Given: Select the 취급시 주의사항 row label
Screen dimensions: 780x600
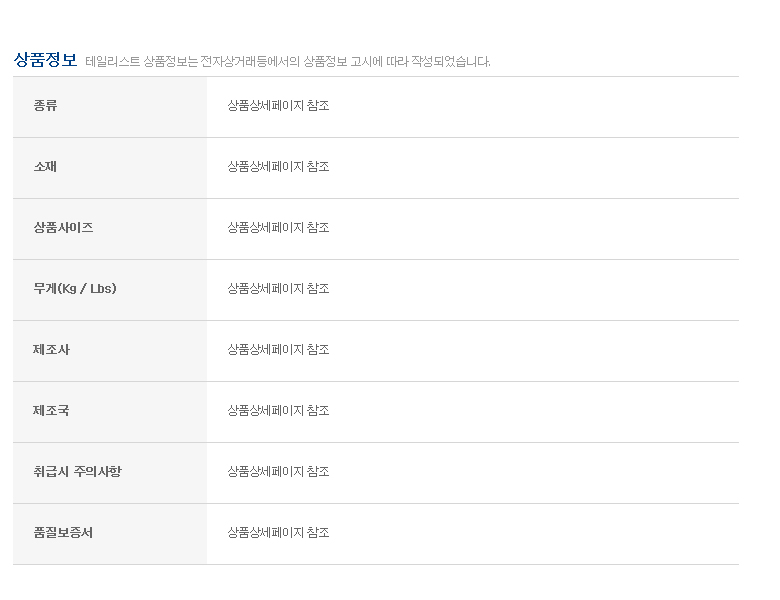Looking at the screenshot, I should 77,472.
